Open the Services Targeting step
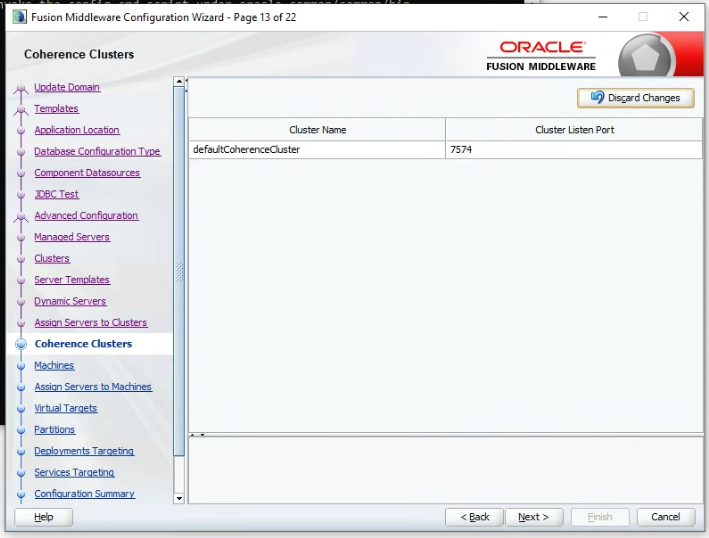Screen dimensions: 709x538 74,472
